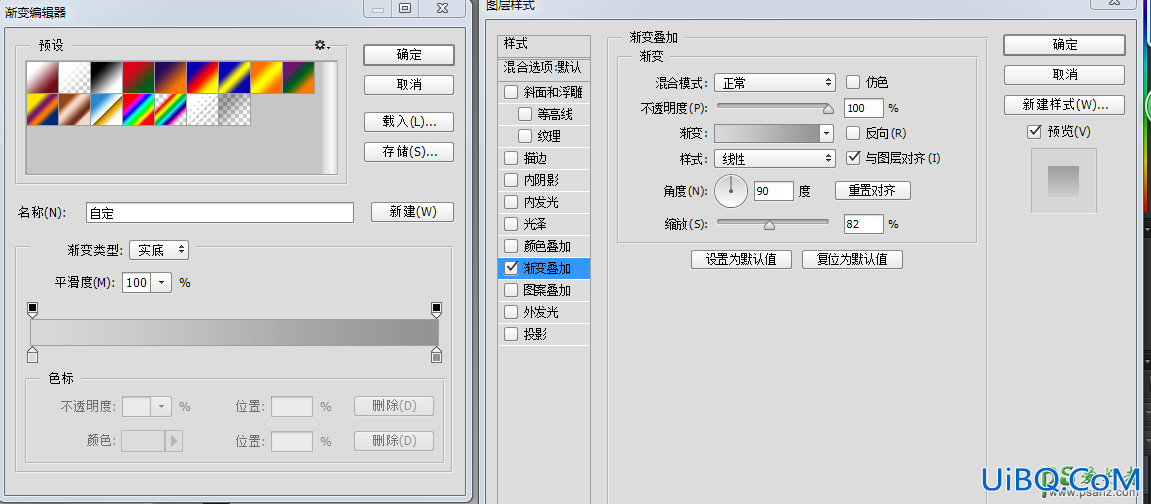Select the transparent rainbow gradient preset
1151x504 pixels.
pos(170,109)
